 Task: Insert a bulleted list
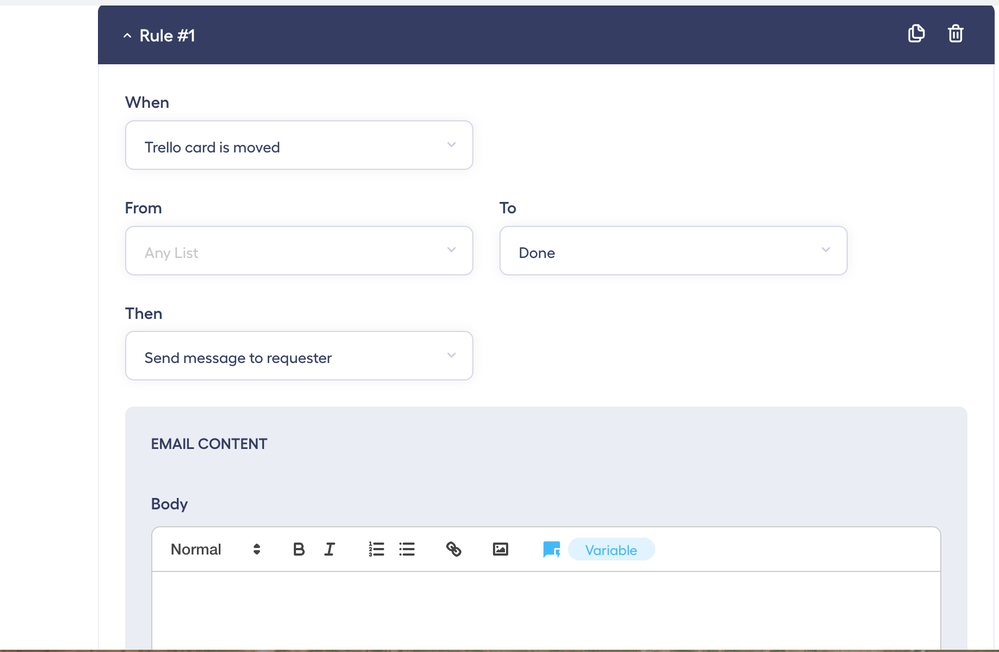point(406,549)
